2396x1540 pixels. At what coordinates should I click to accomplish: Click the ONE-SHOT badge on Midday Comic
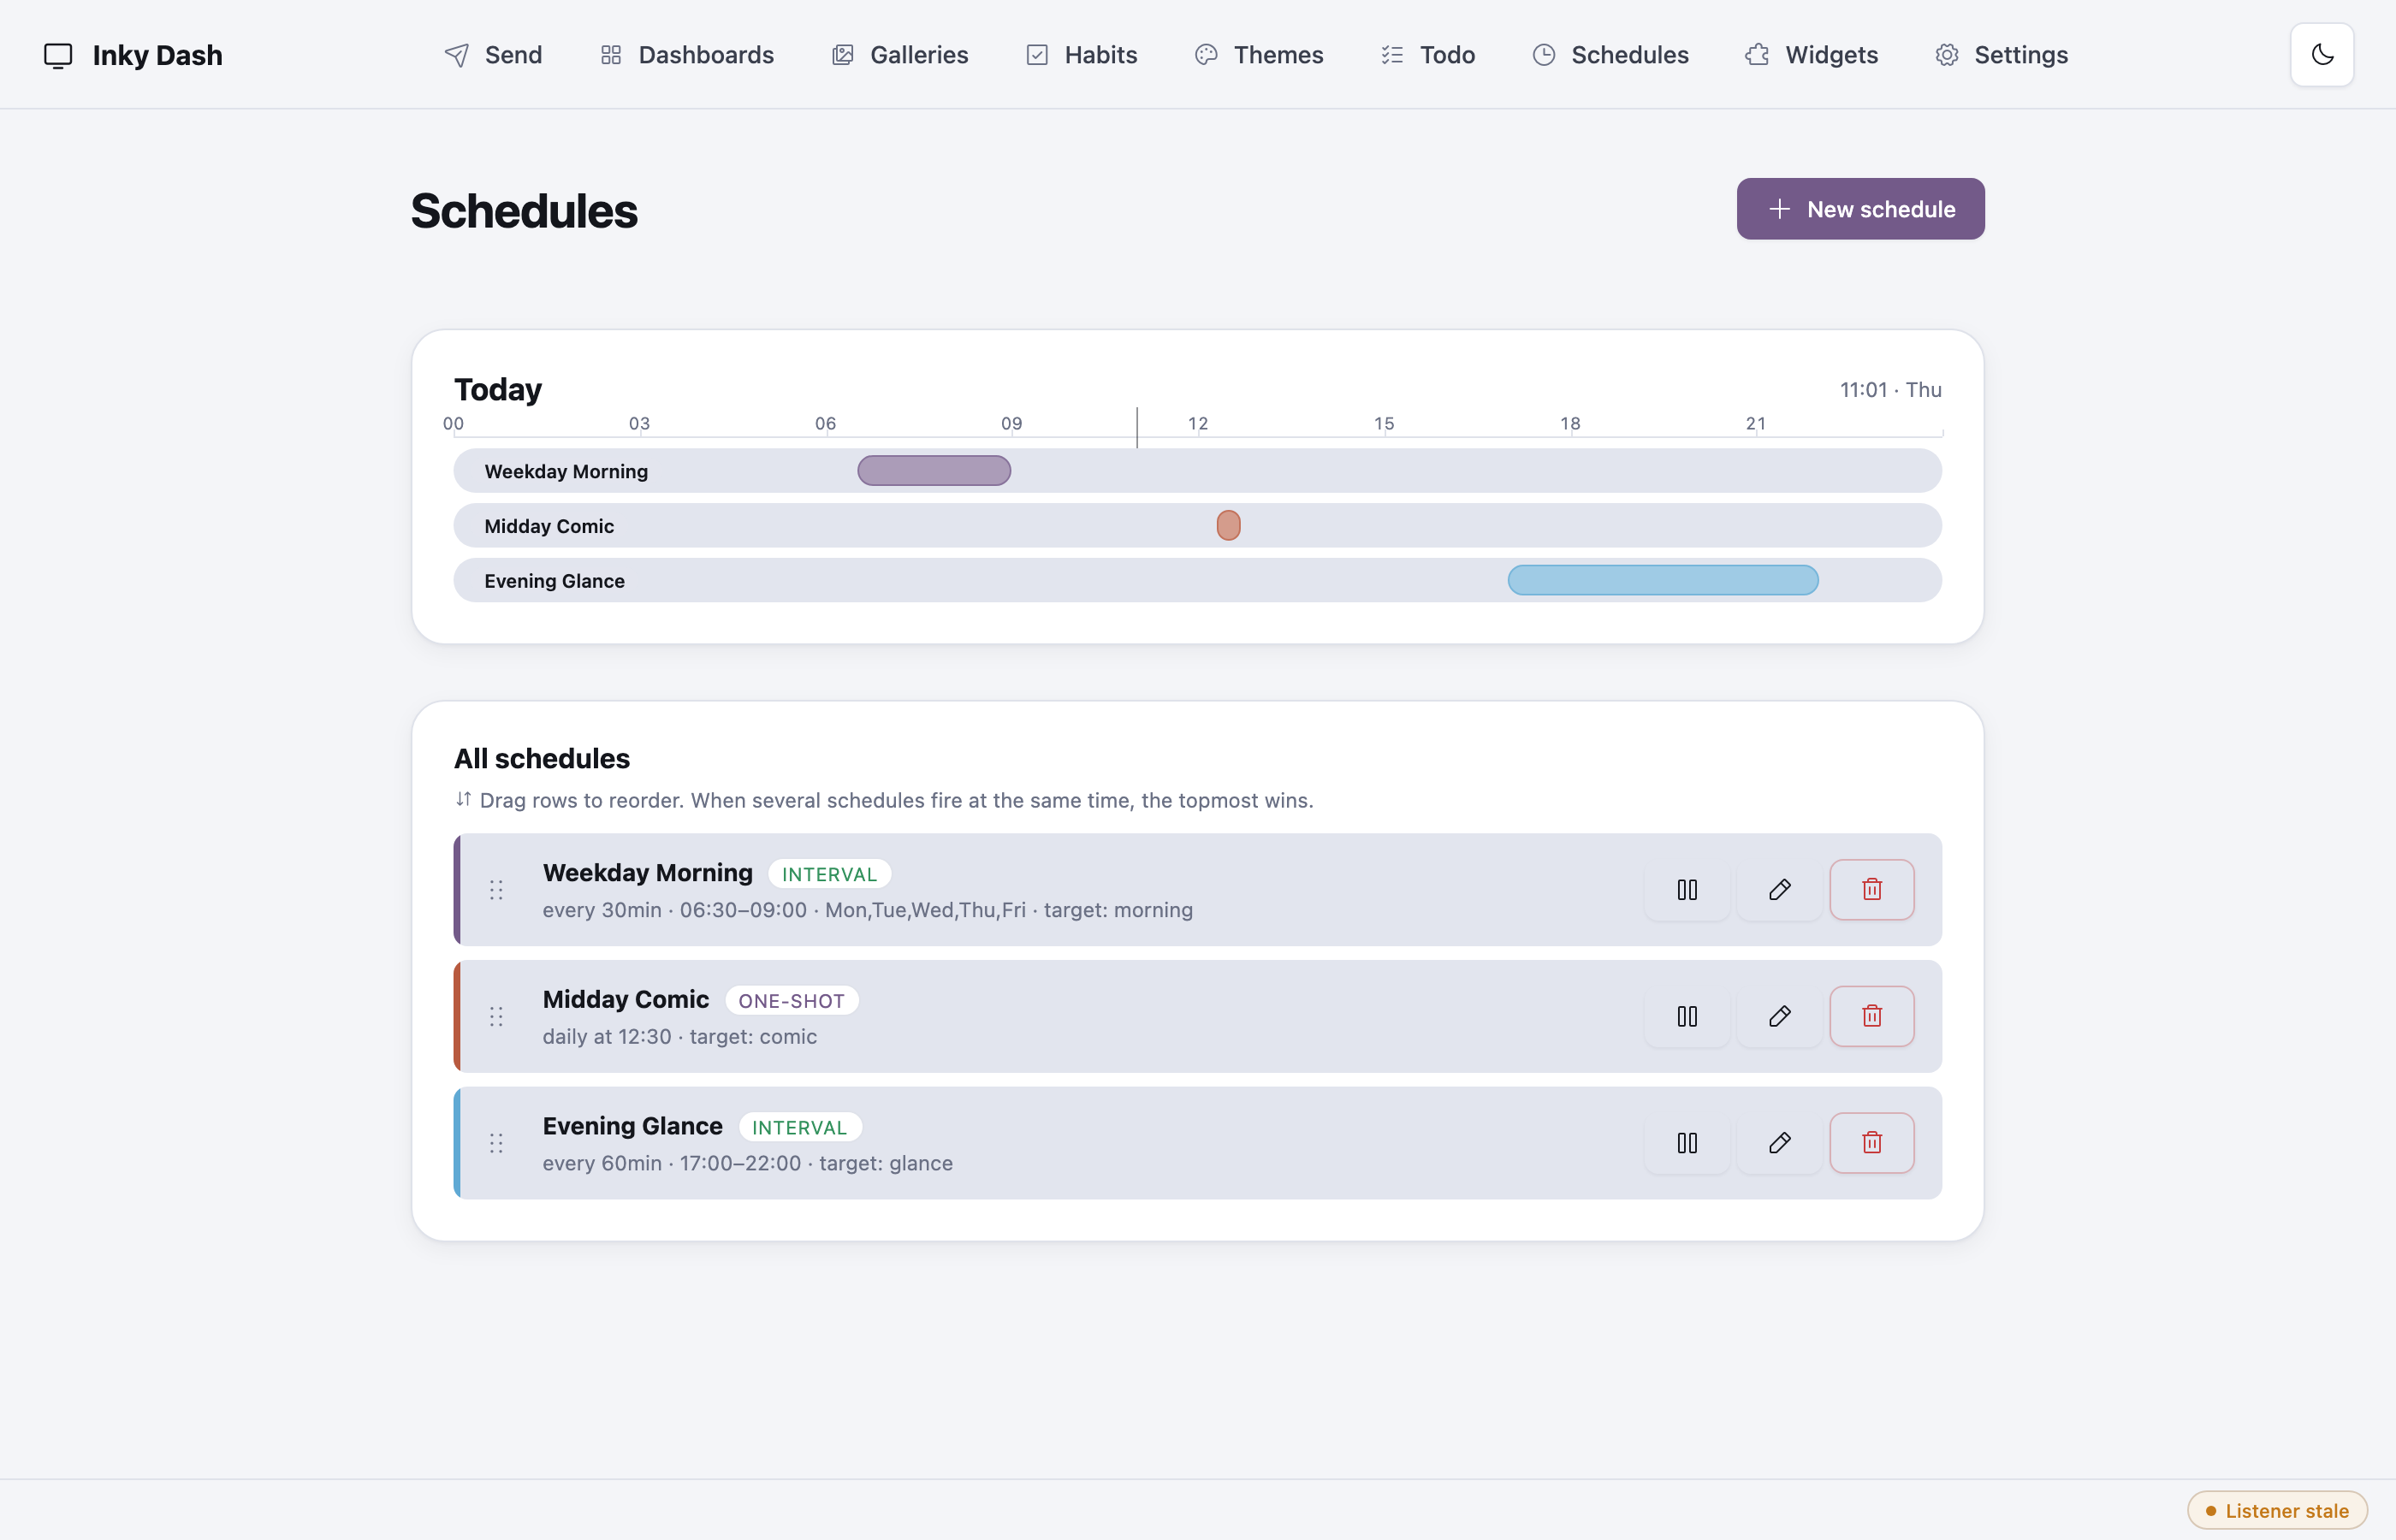point(791,1001)
